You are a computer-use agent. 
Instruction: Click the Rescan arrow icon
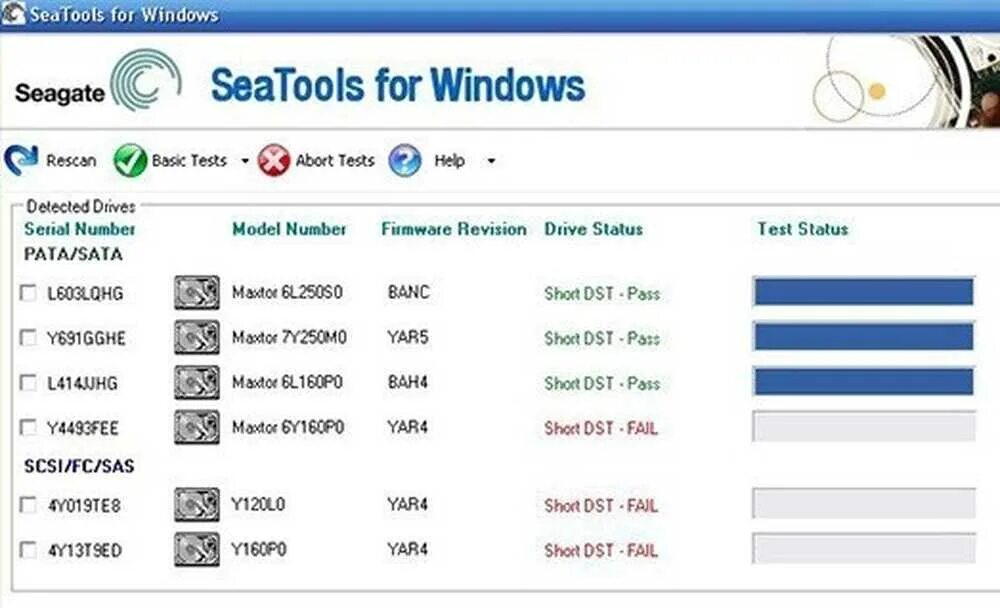click(x=21, y=160)
